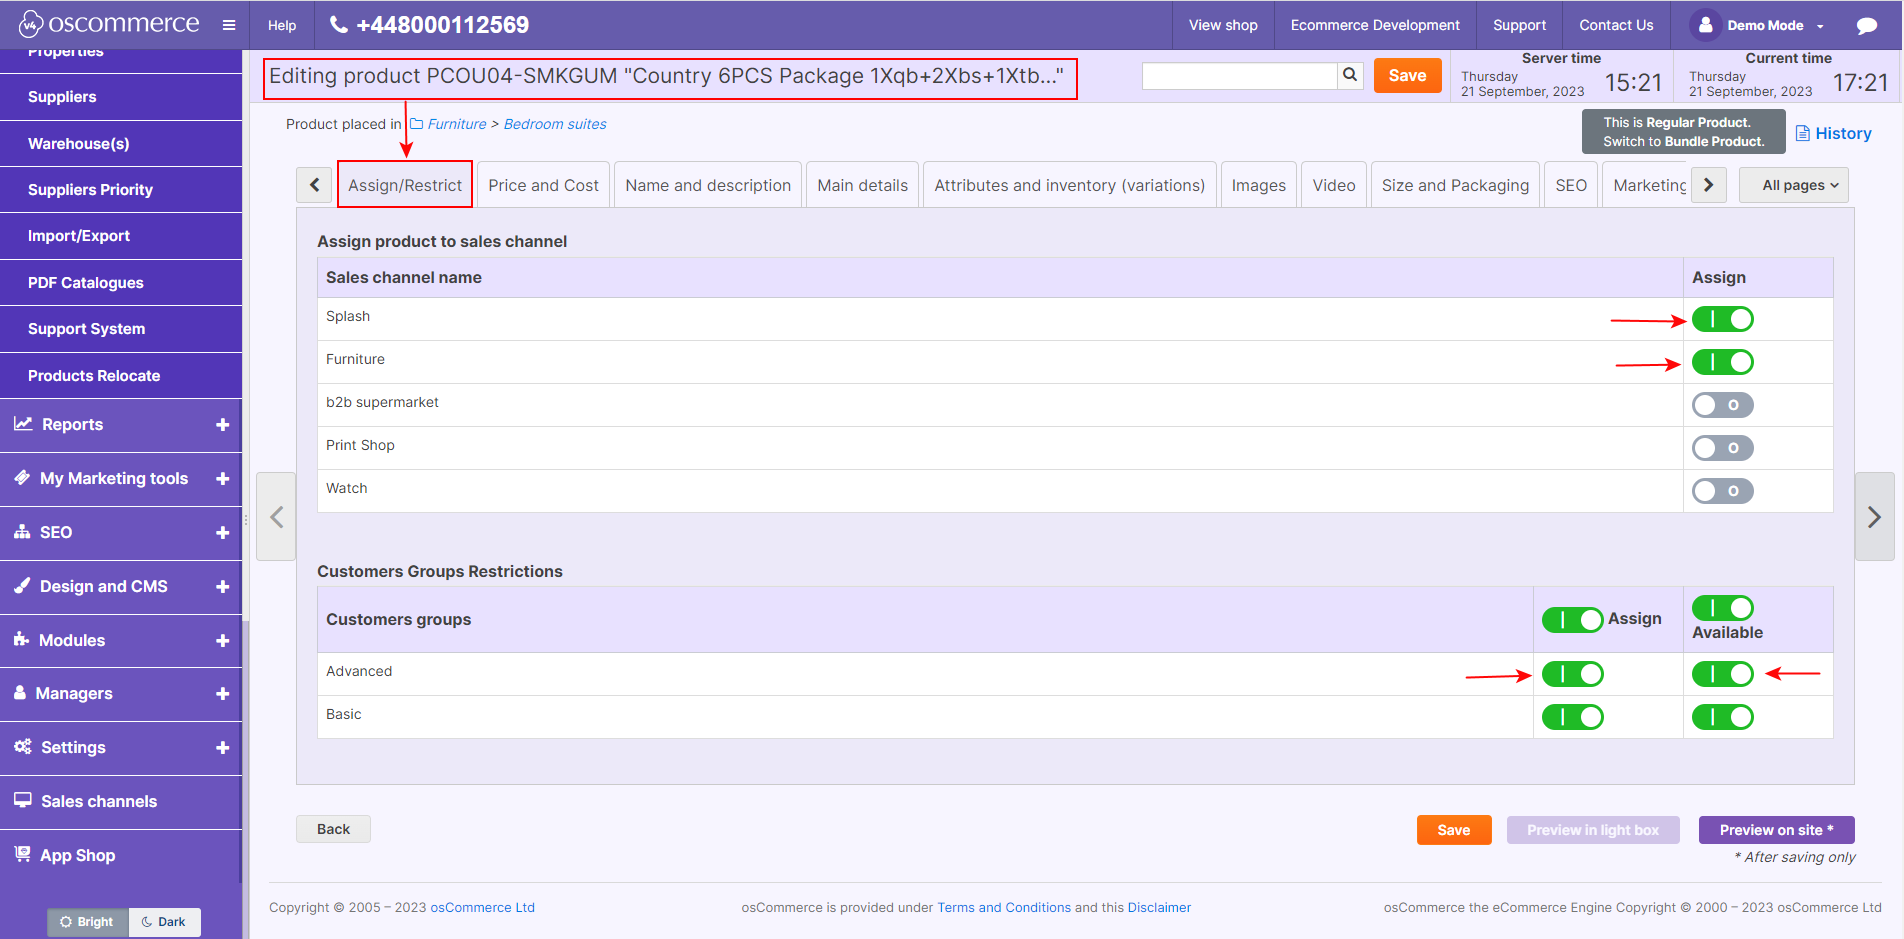Image resolution: width=1904 pixels, height=939 pixels.
Task: Open the Video tab
Action: (1333, 185)
